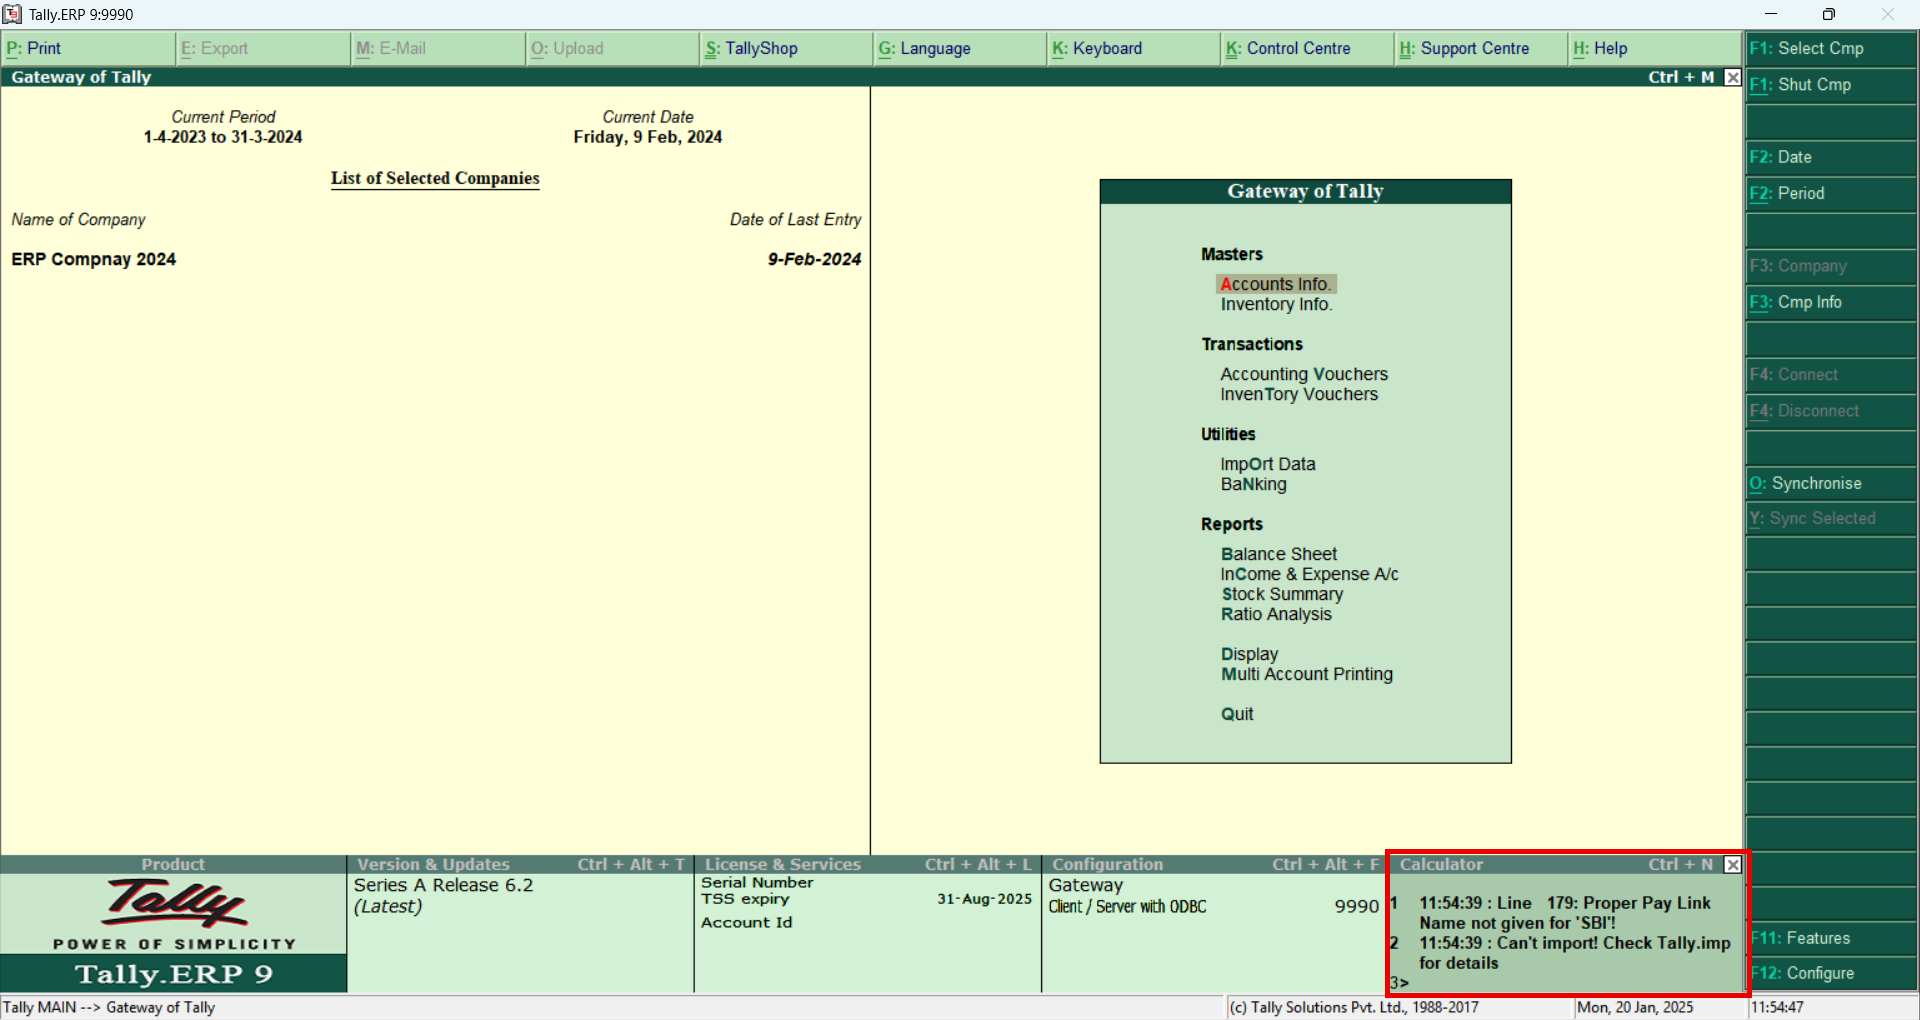Click TSS expiry 31-Aug-2025 date
The height and width of the screenshot is (1020, 1920).
(x=984, y=899)
